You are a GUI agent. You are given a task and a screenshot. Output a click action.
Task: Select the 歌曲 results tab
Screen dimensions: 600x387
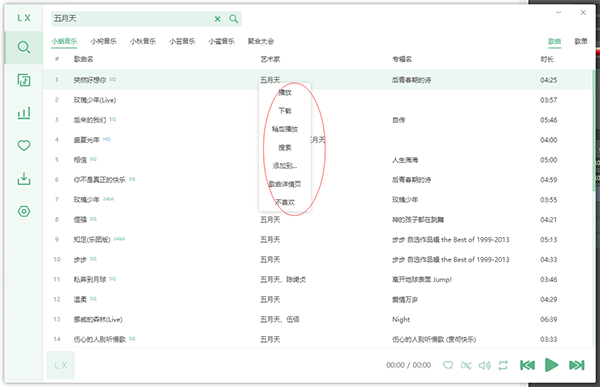554,41
